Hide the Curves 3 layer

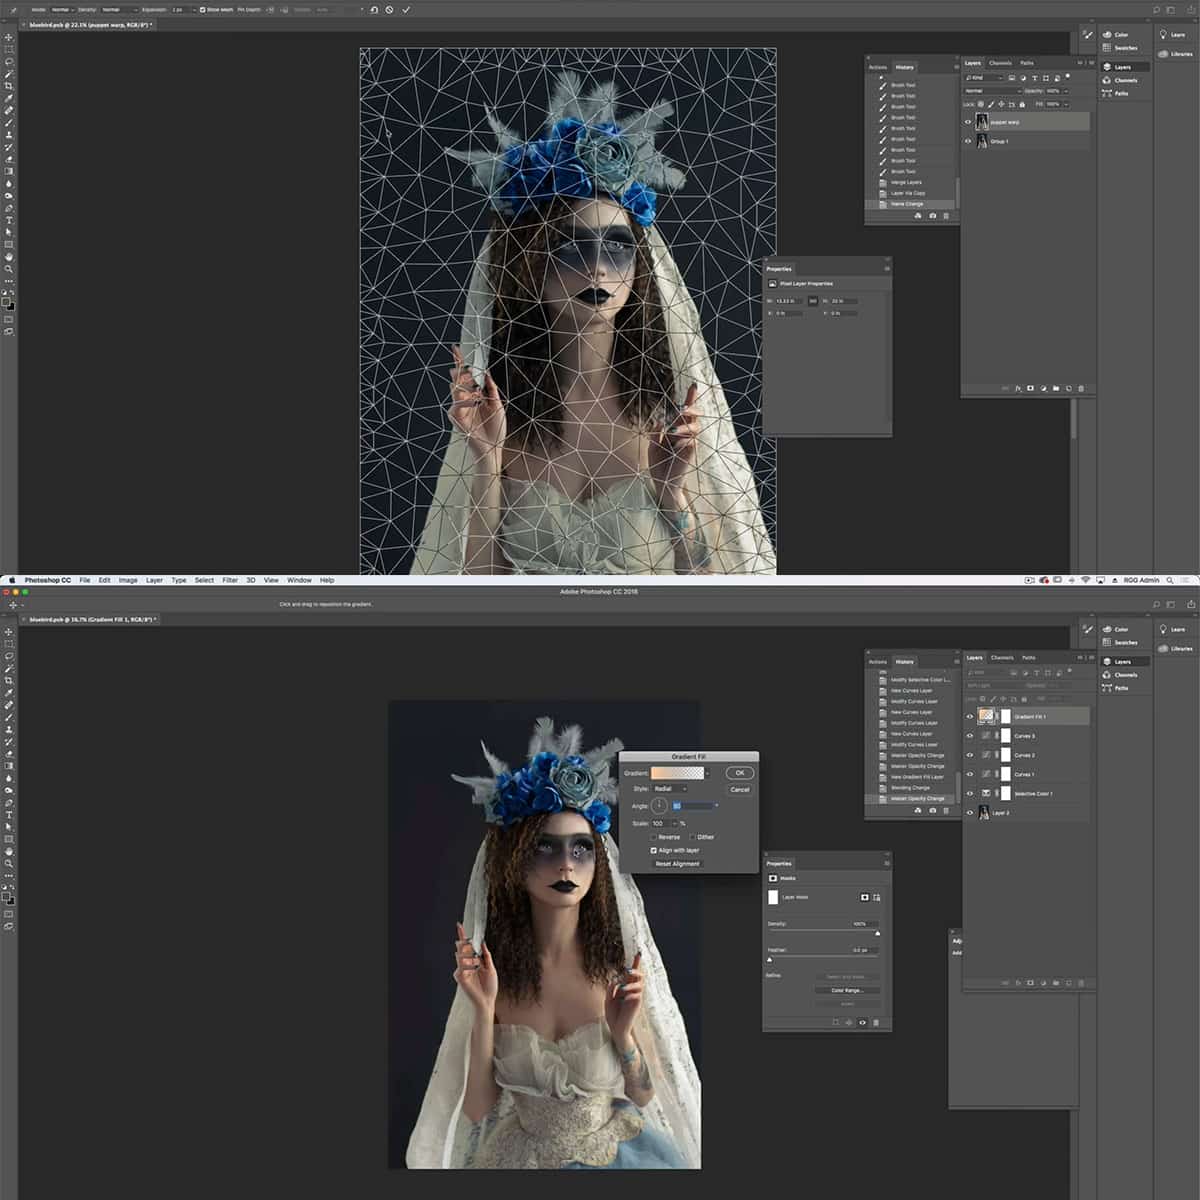[969, 735]
